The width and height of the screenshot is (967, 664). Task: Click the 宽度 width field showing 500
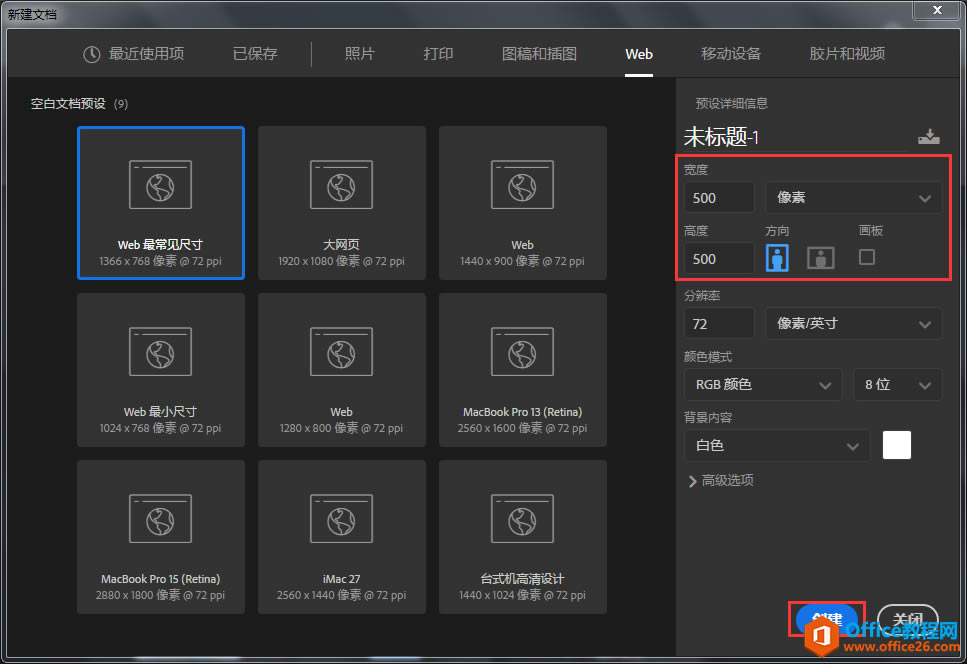(x=719, y=198)
